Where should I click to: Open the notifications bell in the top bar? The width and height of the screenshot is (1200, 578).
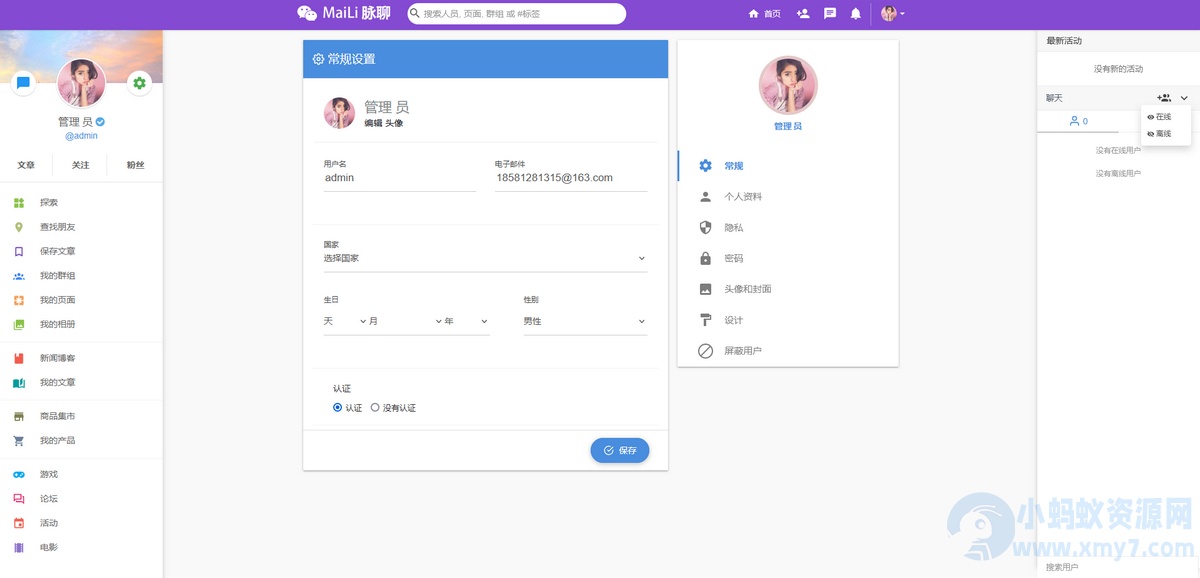[856, 14]
